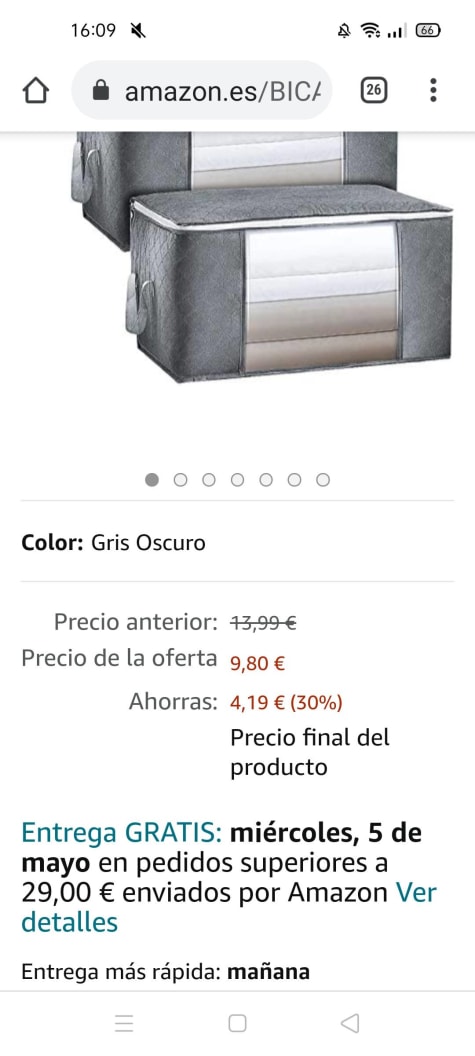Tap the Chrome home icon

(36, 90)
